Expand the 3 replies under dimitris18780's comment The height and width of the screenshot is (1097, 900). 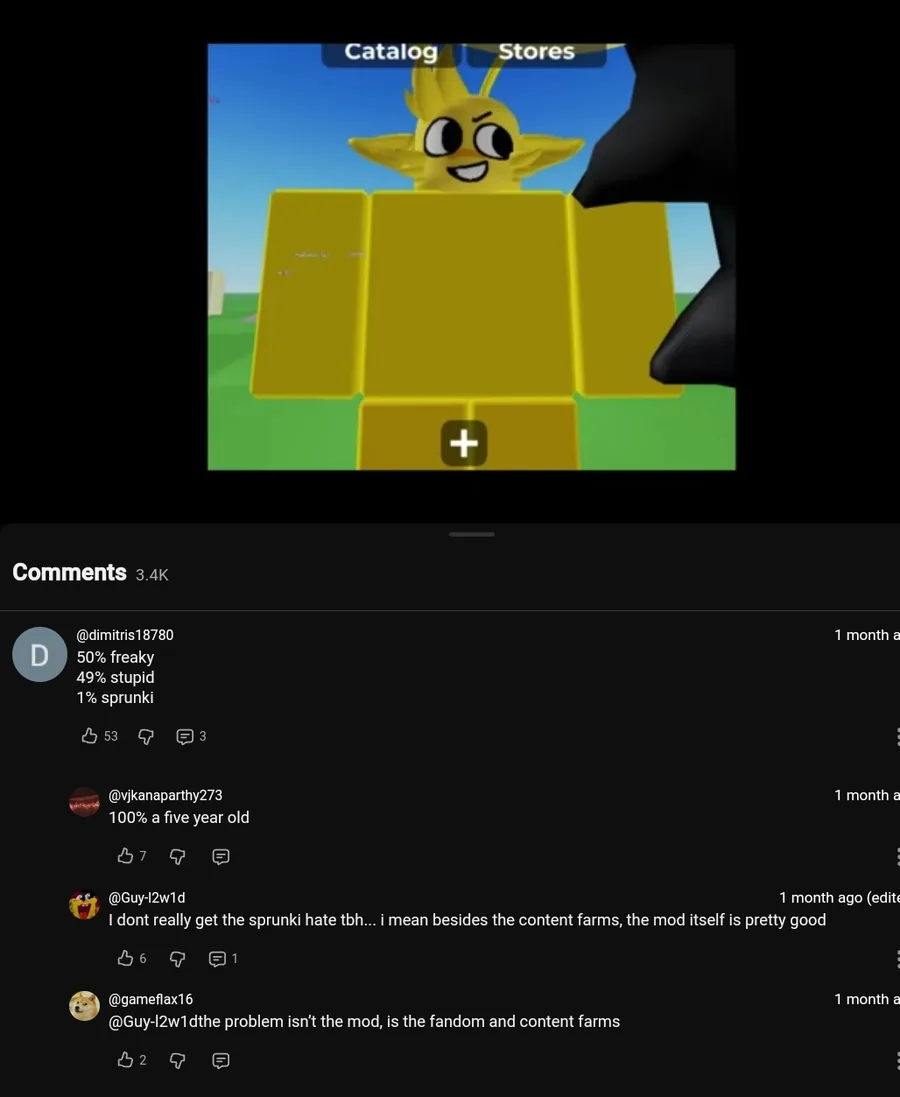coord(191,736)
